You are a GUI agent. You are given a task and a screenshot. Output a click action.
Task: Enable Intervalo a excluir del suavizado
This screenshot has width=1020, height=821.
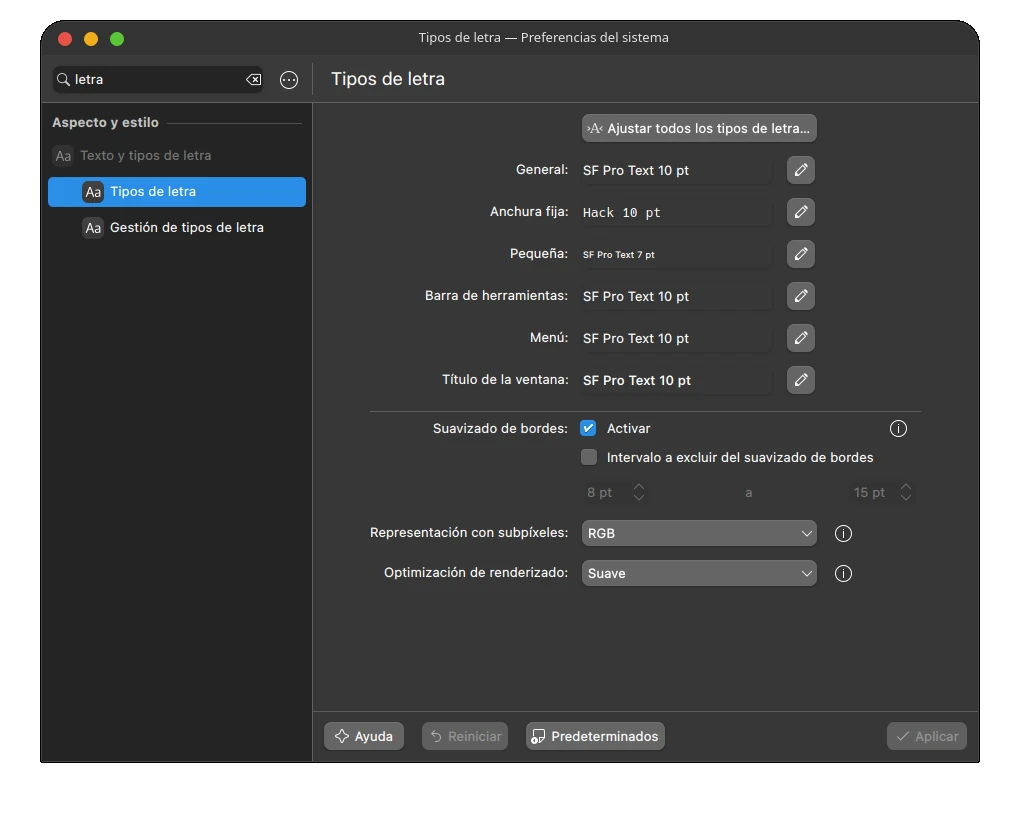click(x=589, y=457)
